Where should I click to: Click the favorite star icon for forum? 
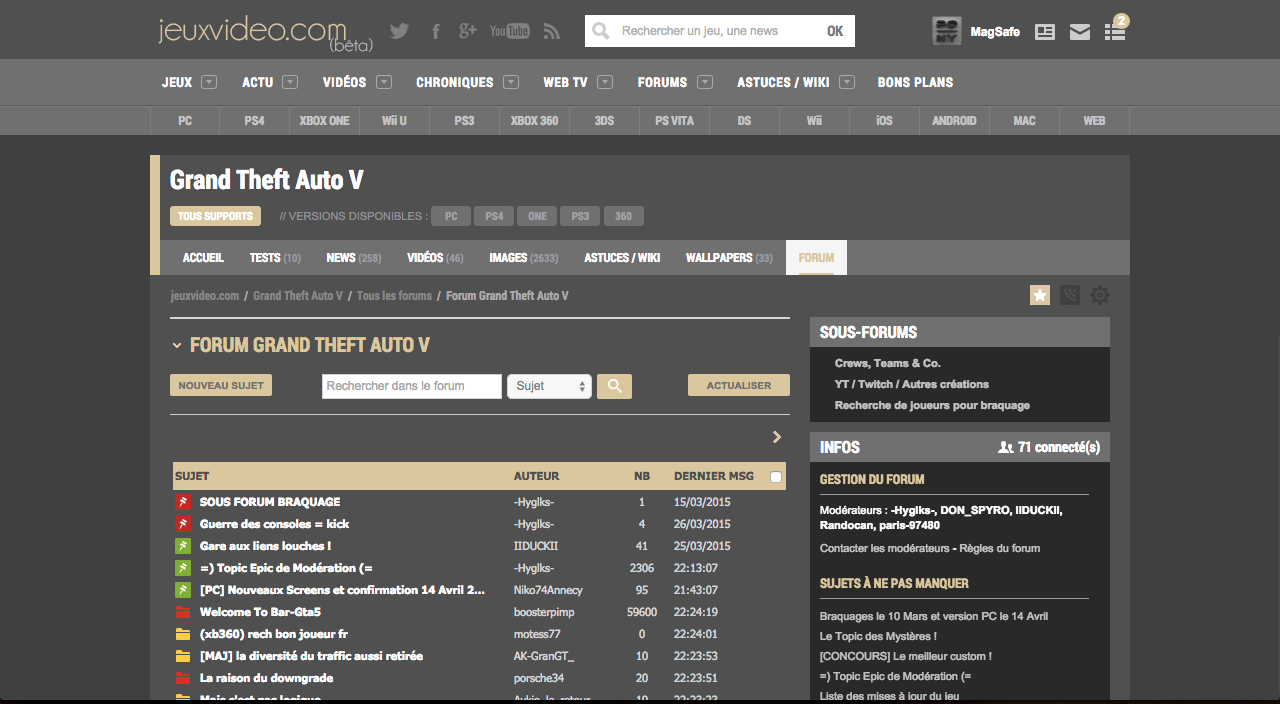(1040, 295)
